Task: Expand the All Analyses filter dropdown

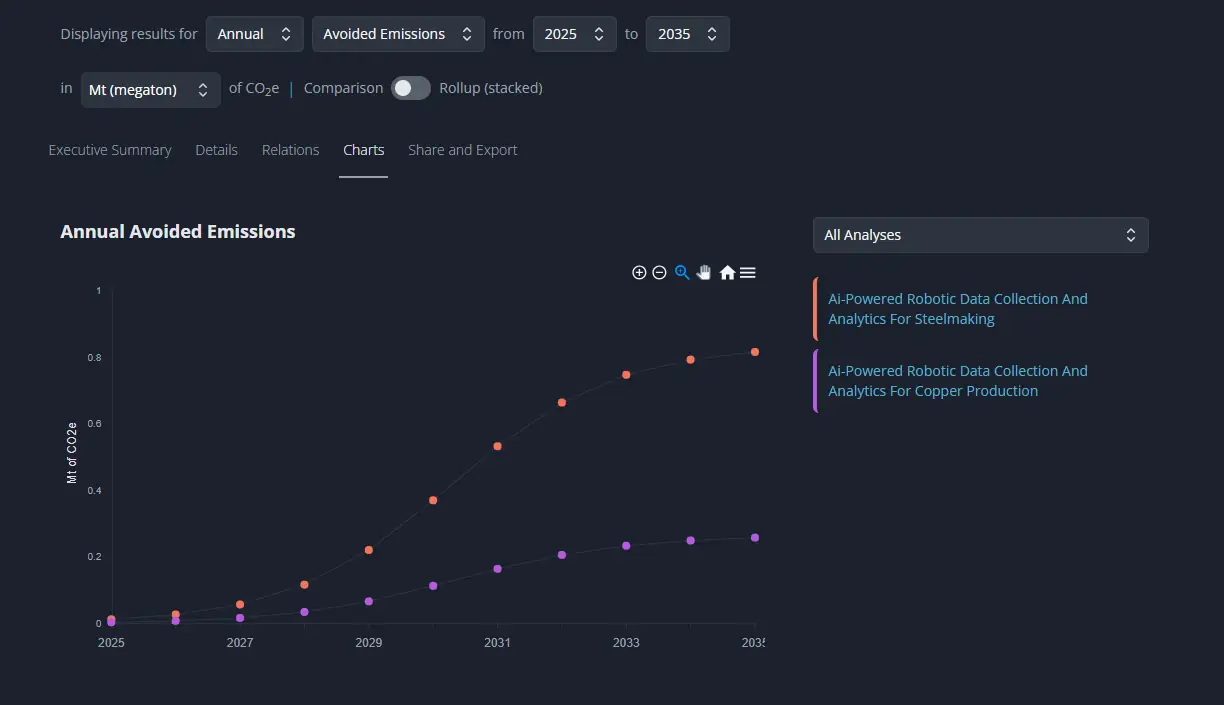Action: (x=980, y=235)
